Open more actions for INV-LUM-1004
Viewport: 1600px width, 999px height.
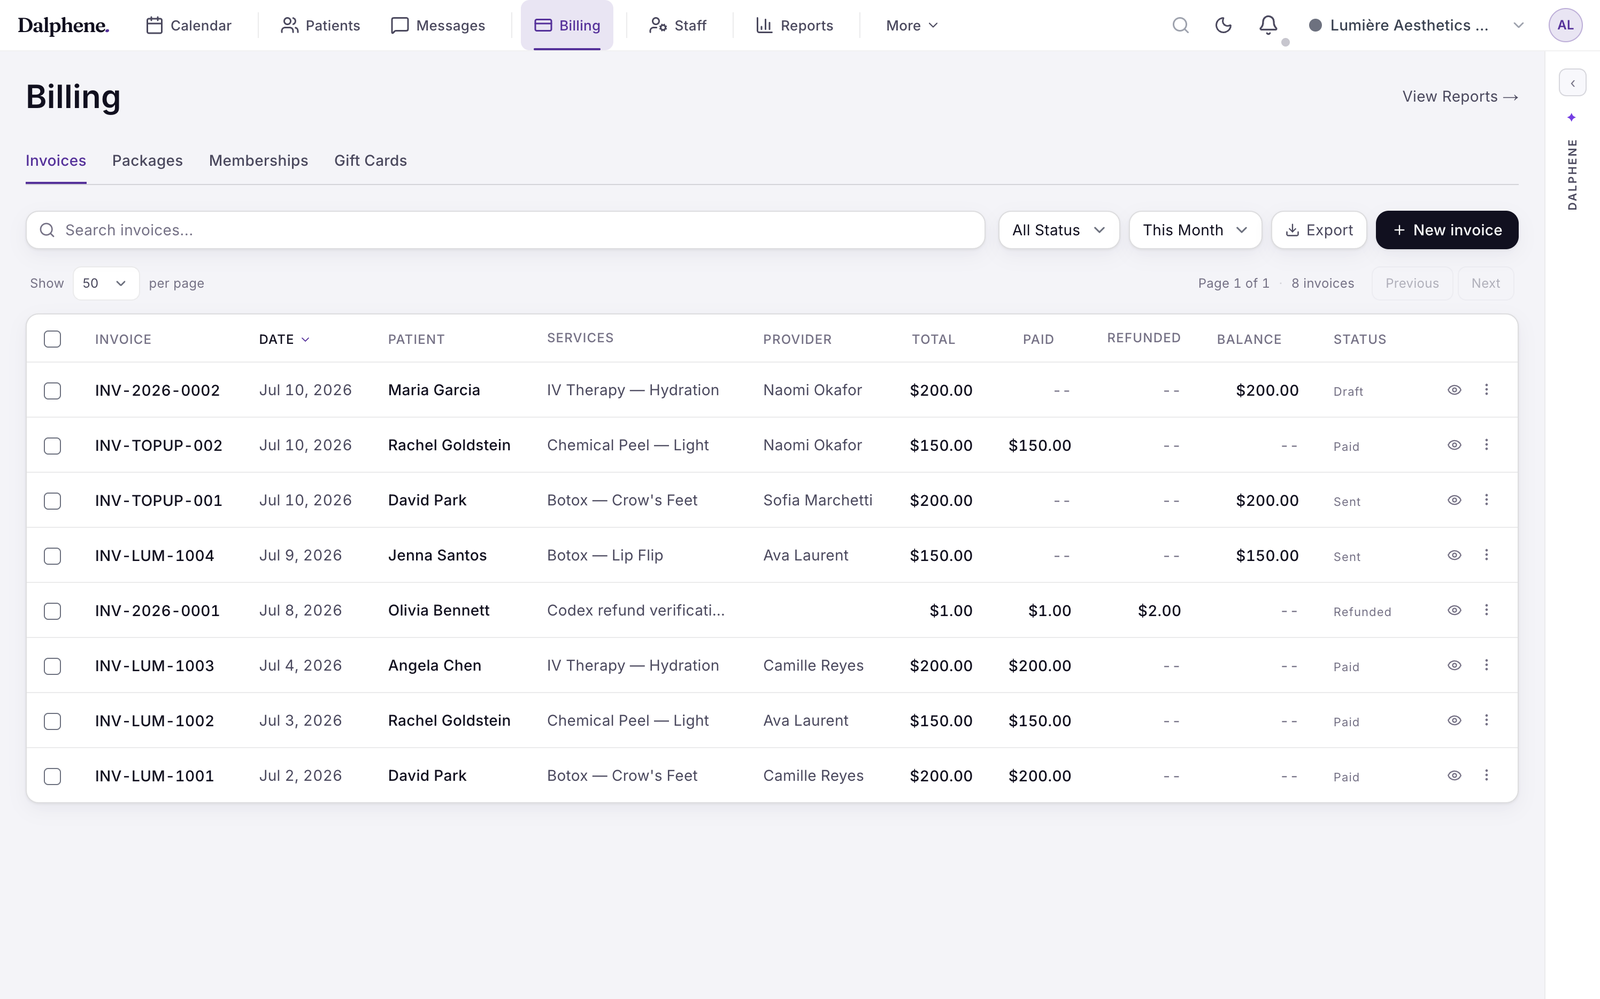tap(1486, 555)
